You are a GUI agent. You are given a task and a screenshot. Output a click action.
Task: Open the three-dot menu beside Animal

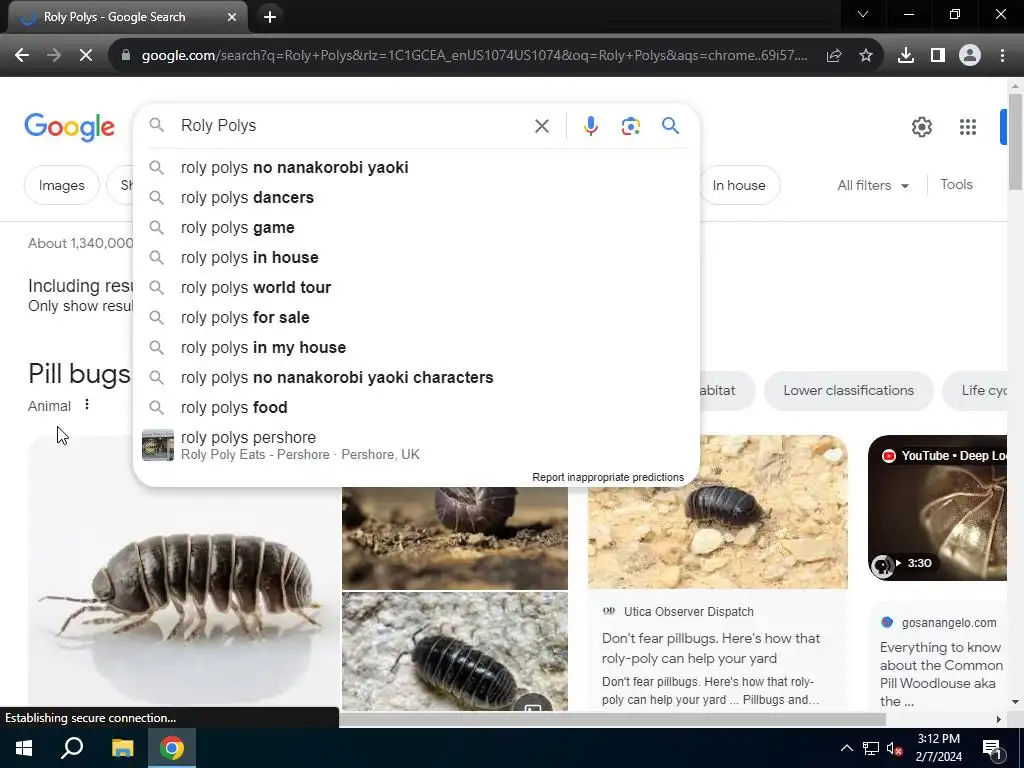(x=87, y=405)
